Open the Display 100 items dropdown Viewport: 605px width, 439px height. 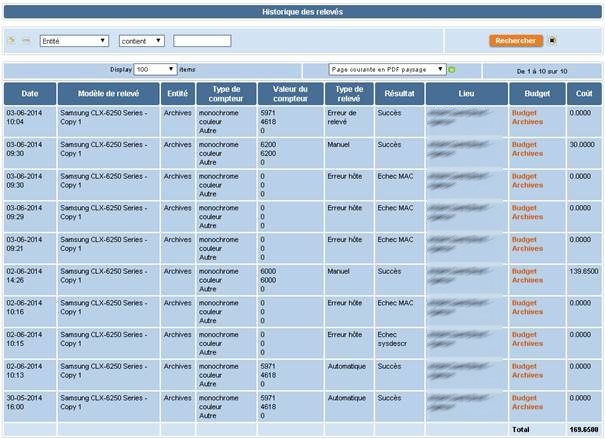click(155, 69)
